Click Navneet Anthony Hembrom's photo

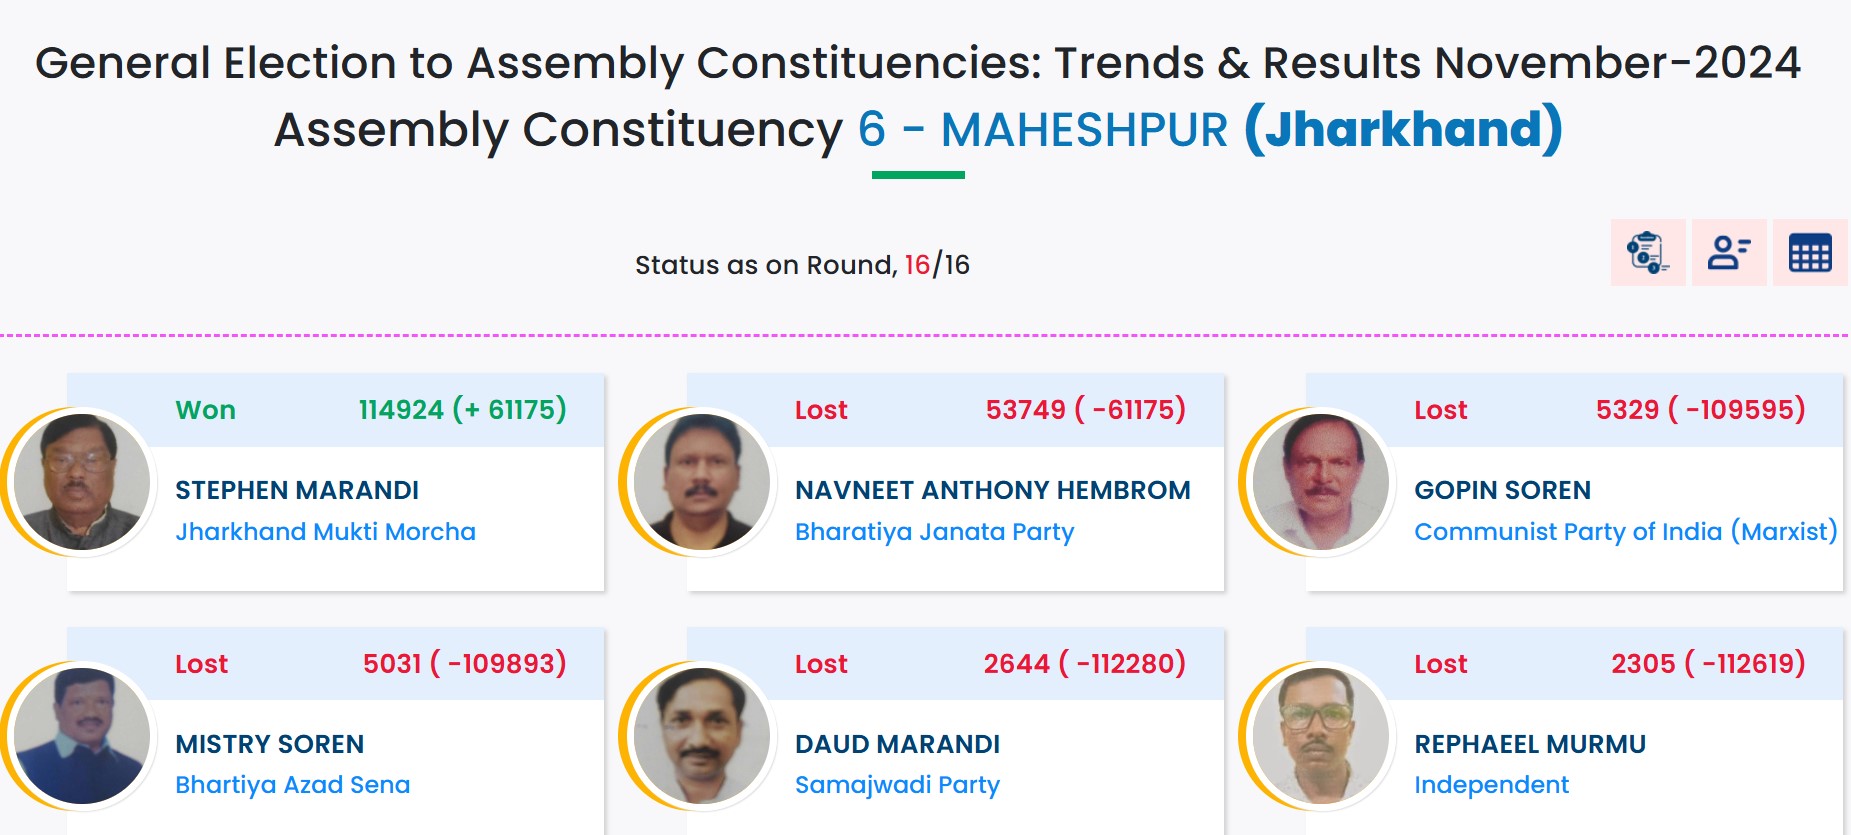(701, 482)
